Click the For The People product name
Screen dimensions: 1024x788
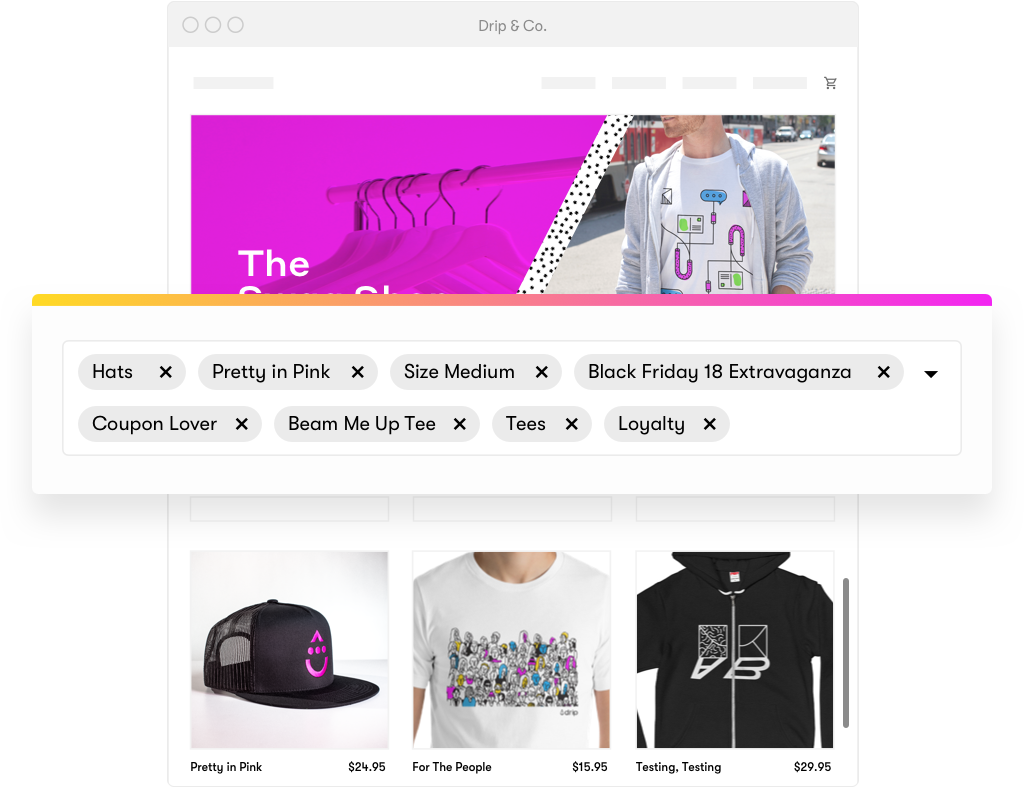pos(452,767)
